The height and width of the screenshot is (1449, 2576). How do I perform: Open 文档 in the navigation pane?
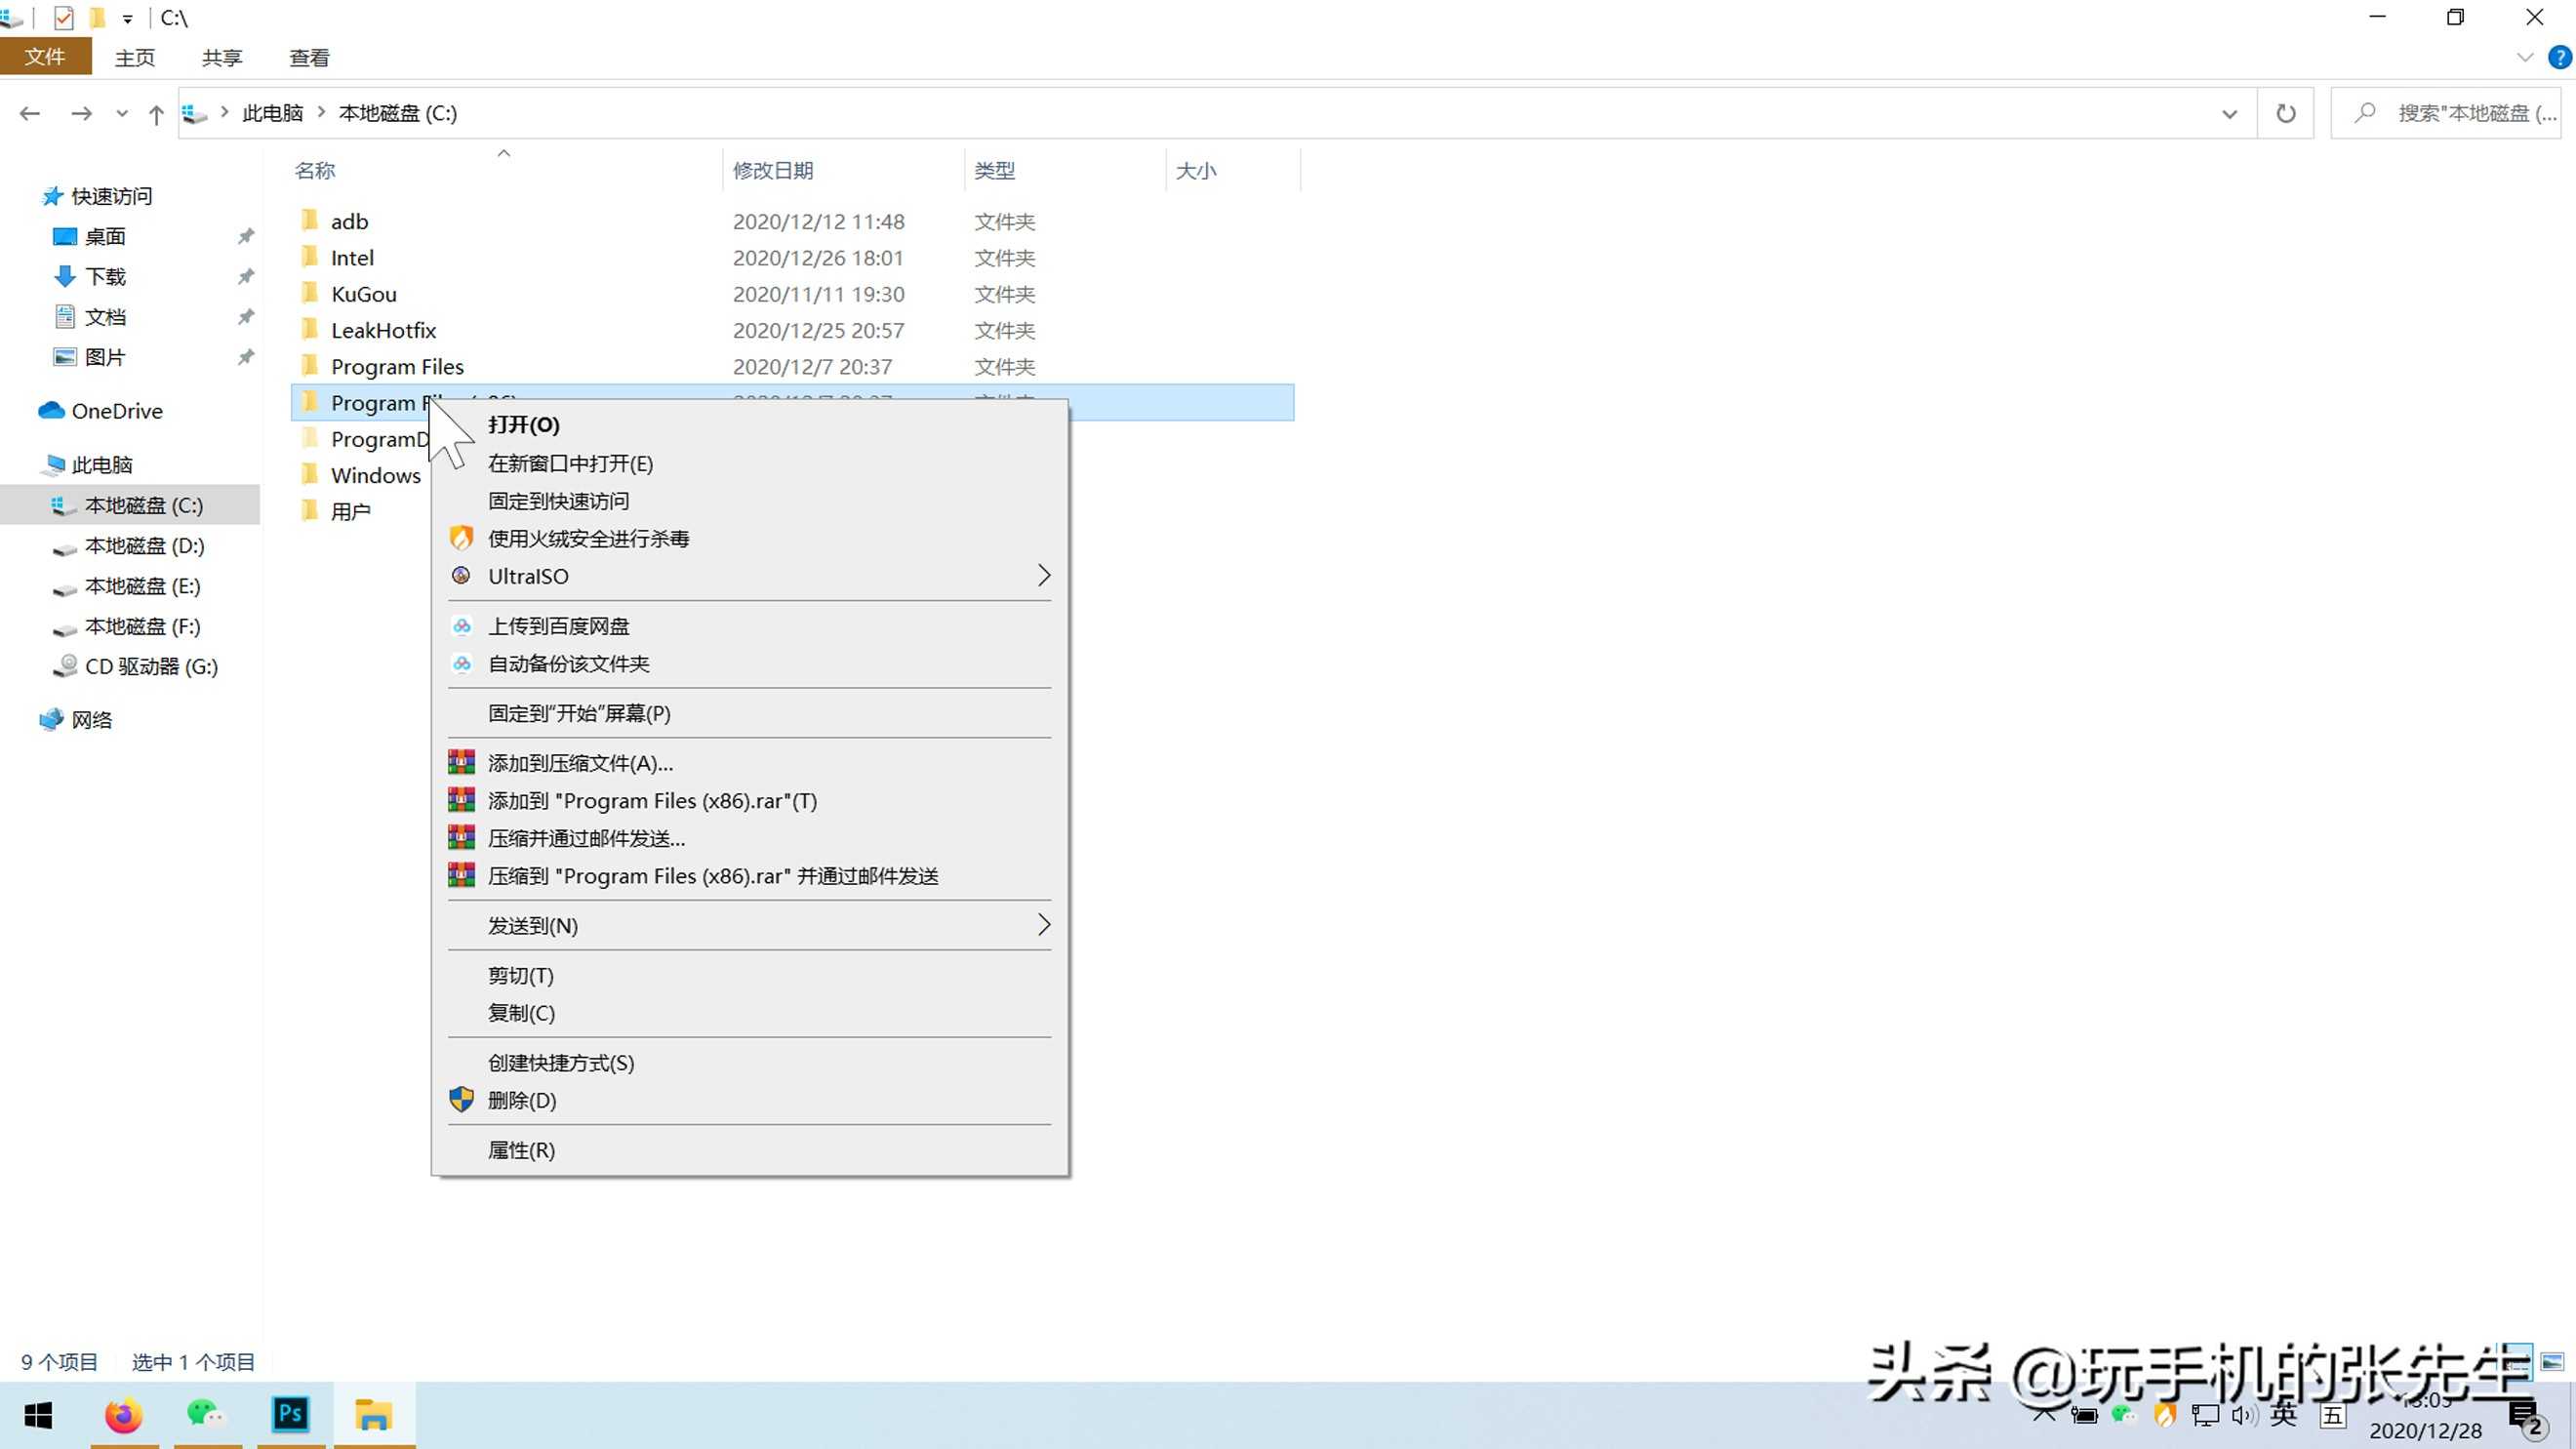pos(105,317)
